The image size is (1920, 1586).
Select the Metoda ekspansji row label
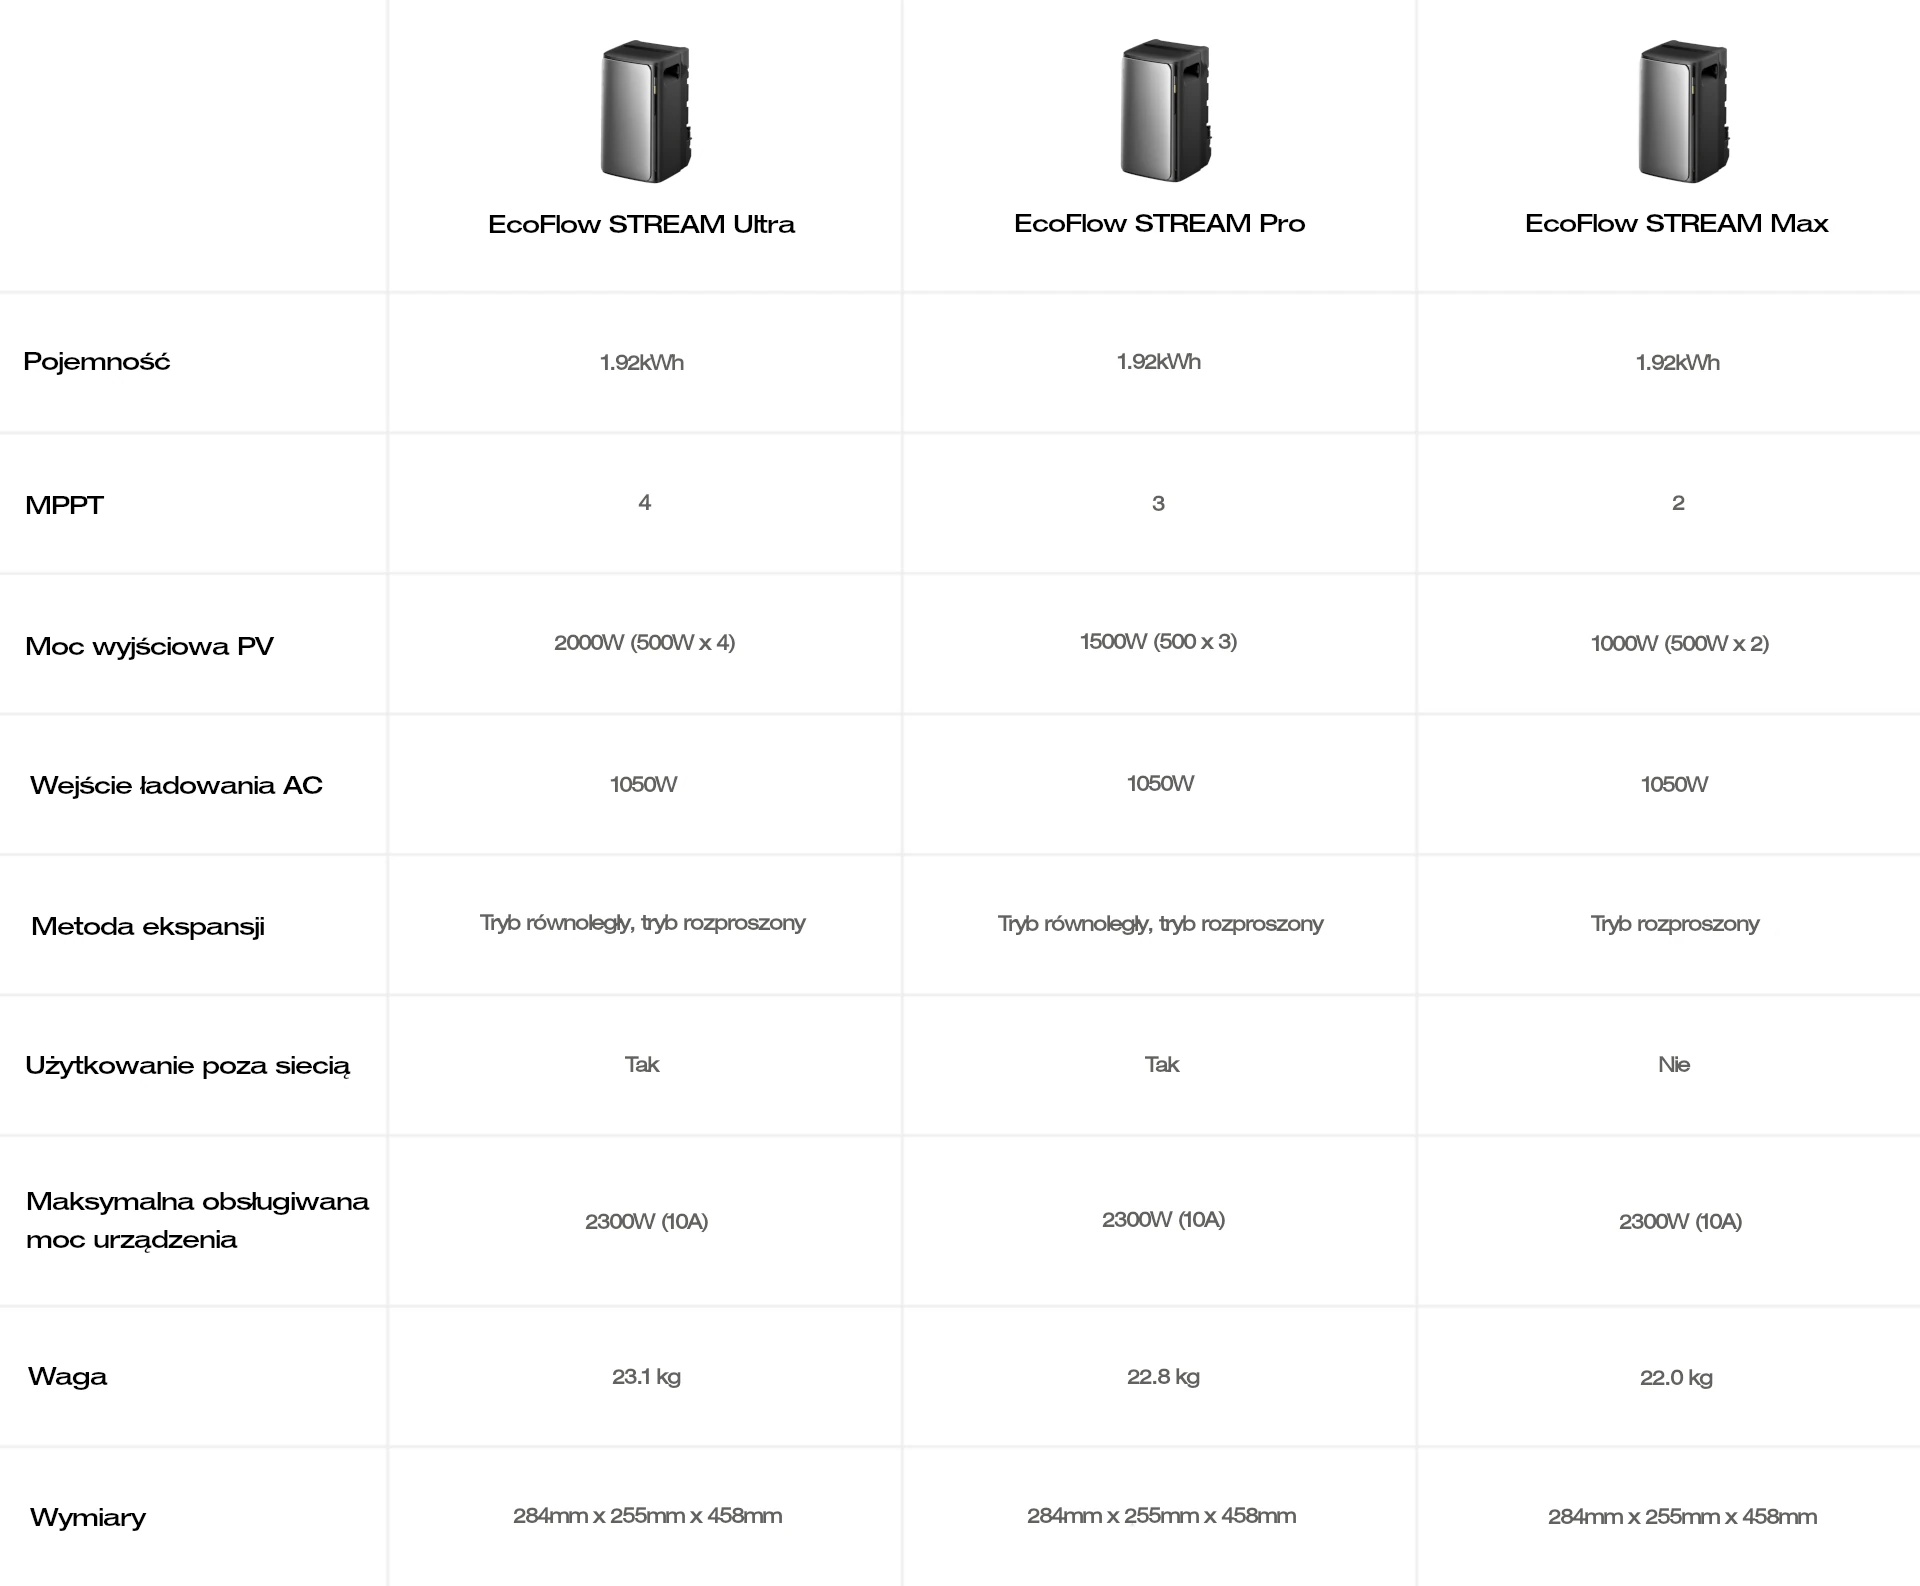click(x=148, y=926)
